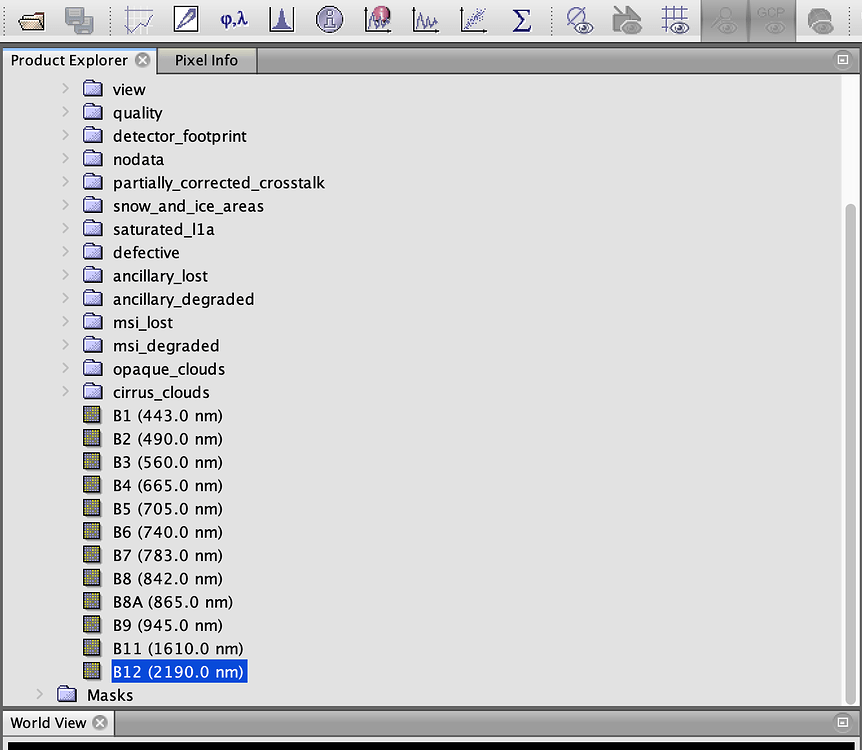This screenshot has height=750, width=862.
Task: Open the scatter plot tool
Action: [x=473, y=19]
